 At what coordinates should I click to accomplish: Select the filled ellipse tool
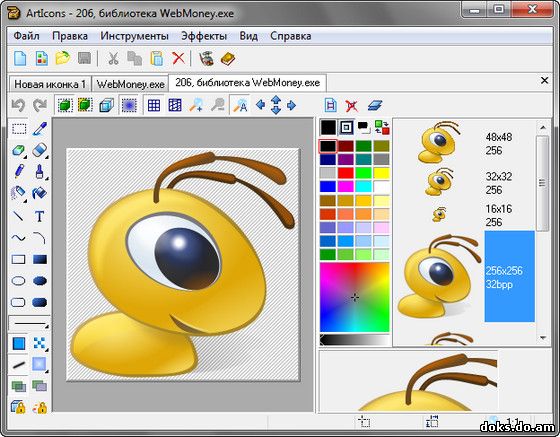point(40,281)
